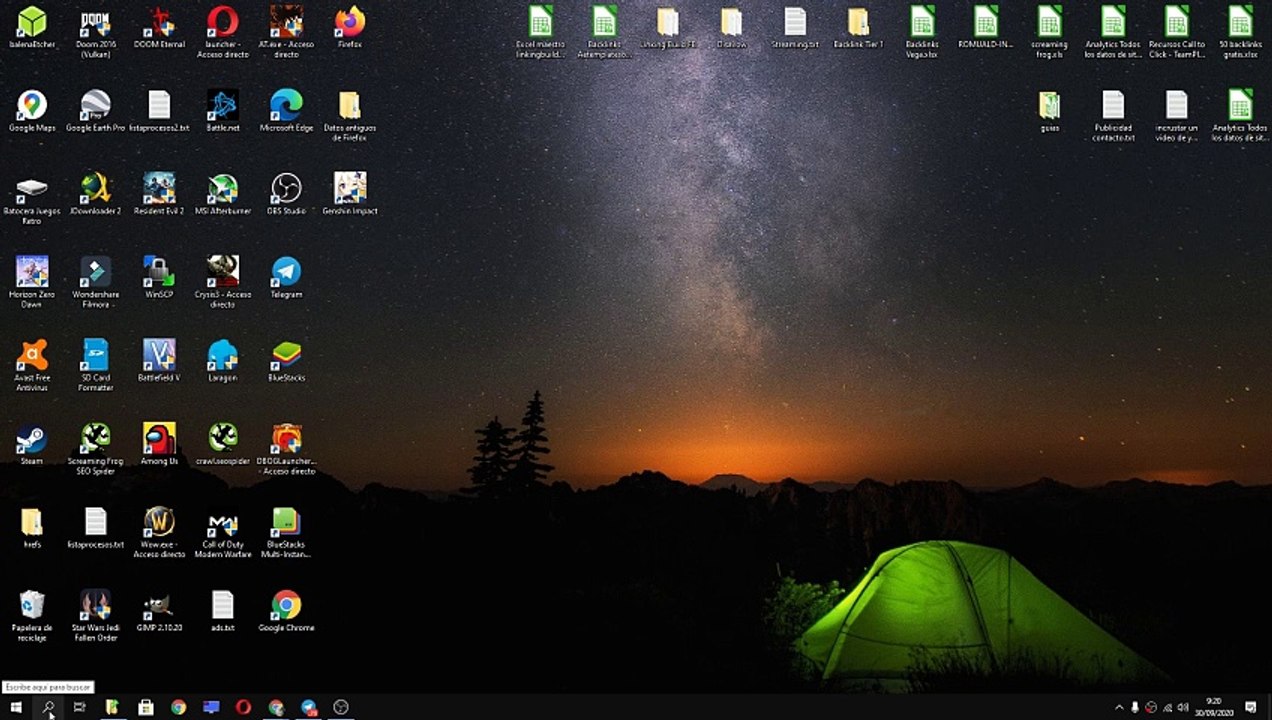
Task: Show hidden system tray icons
Action: pos(1119,707)
